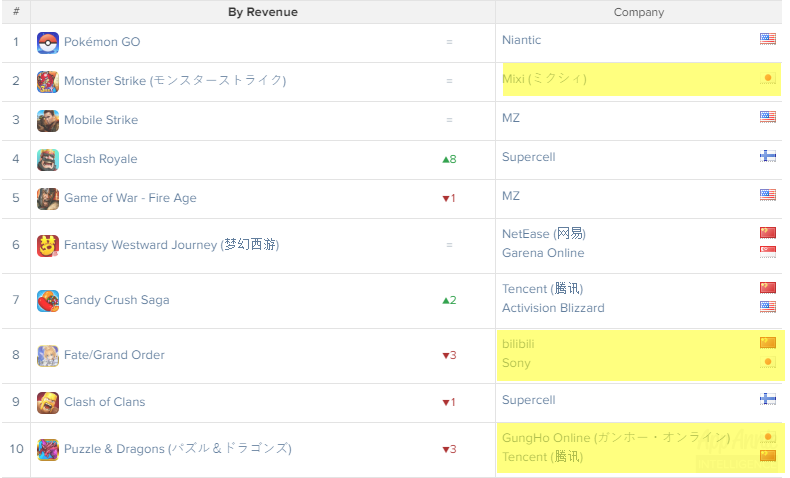Click the # rank column header

point(16,12)
